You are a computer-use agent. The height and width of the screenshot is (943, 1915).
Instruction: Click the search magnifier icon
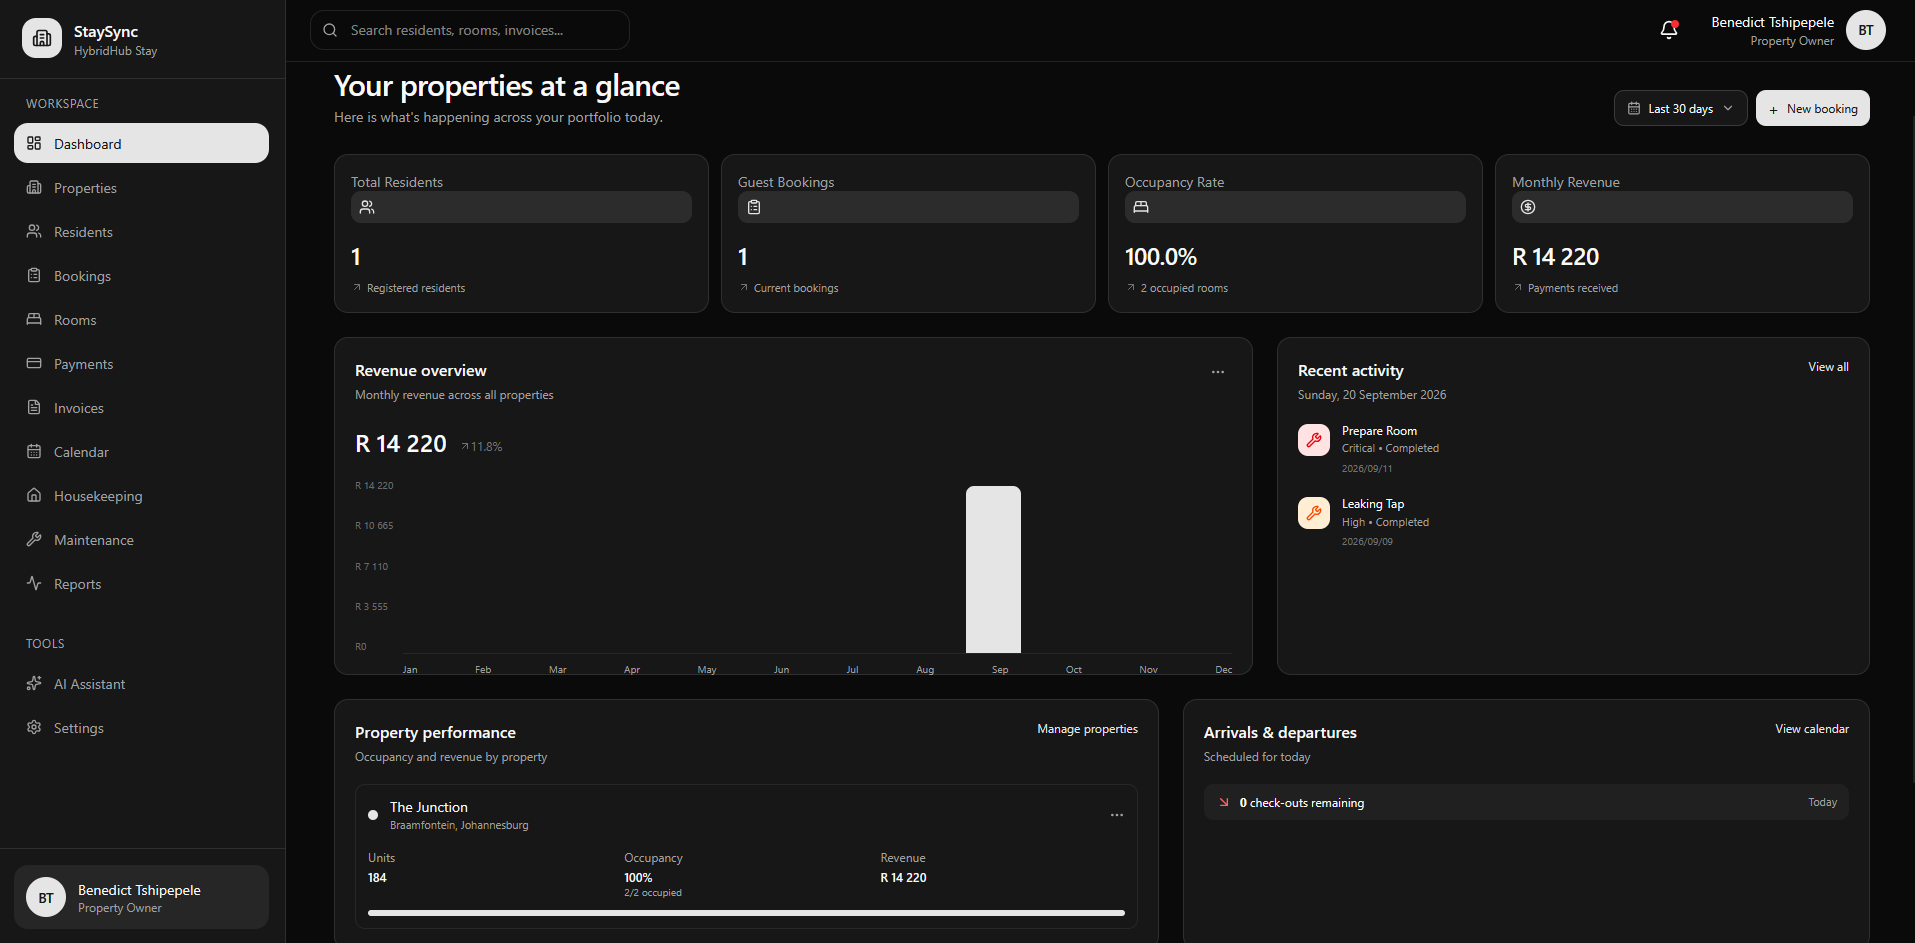click(x=330, y=30)
